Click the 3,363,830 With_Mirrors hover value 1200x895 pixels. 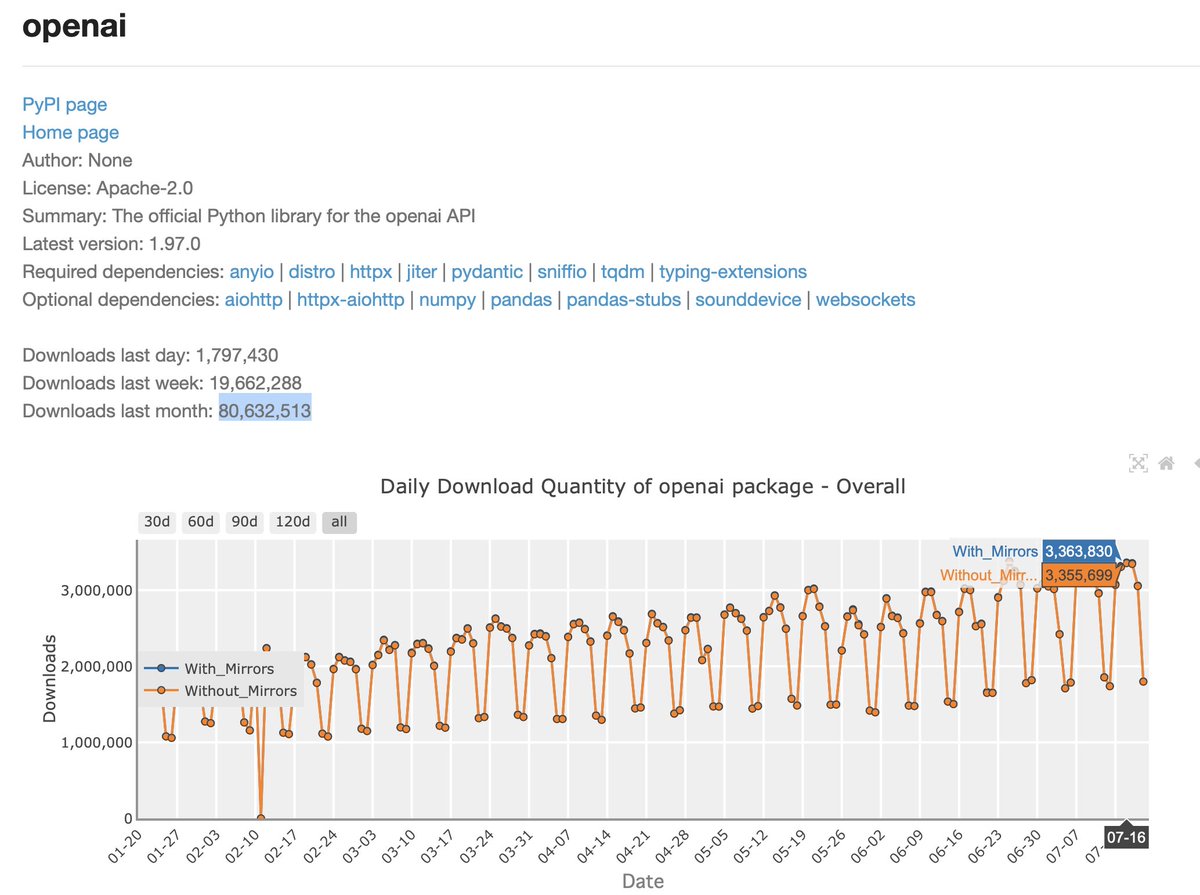pyautogui.click(x=1079, y=551)
